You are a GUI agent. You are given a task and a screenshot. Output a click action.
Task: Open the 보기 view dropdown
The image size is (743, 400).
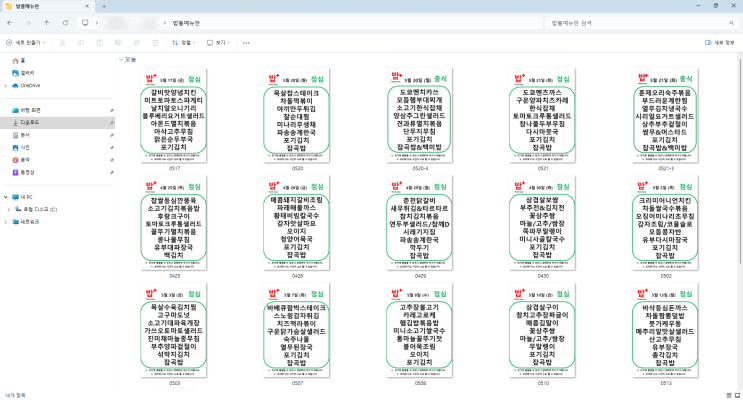[x=218, y=43]
